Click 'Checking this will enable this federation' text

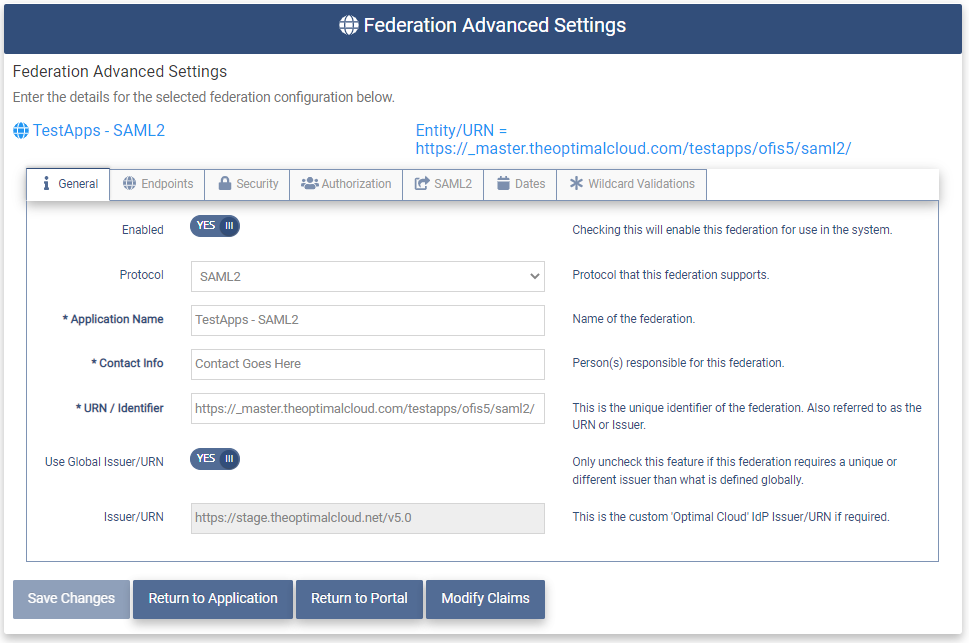pyautogui.click(x=732, y=230)
